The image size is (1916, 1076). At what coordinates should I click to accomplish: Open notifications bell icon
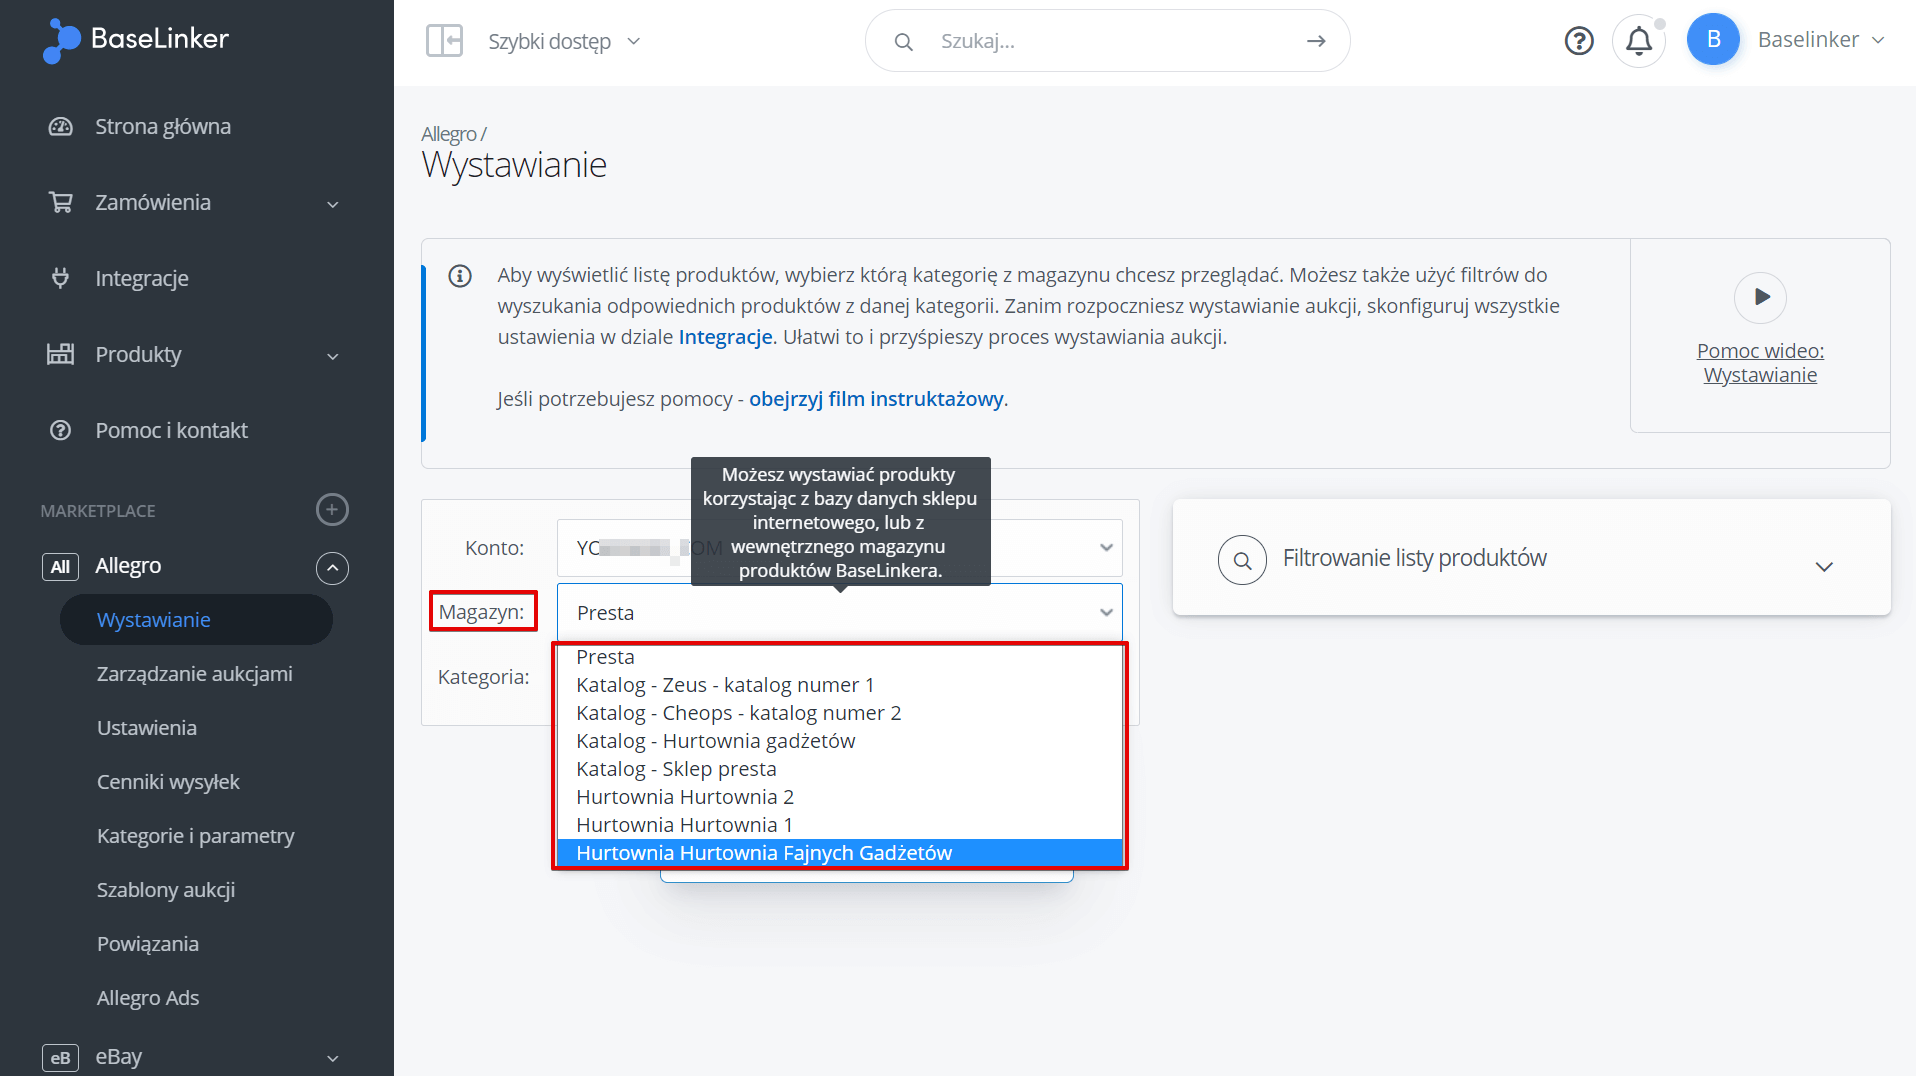tap(1638, 41)
